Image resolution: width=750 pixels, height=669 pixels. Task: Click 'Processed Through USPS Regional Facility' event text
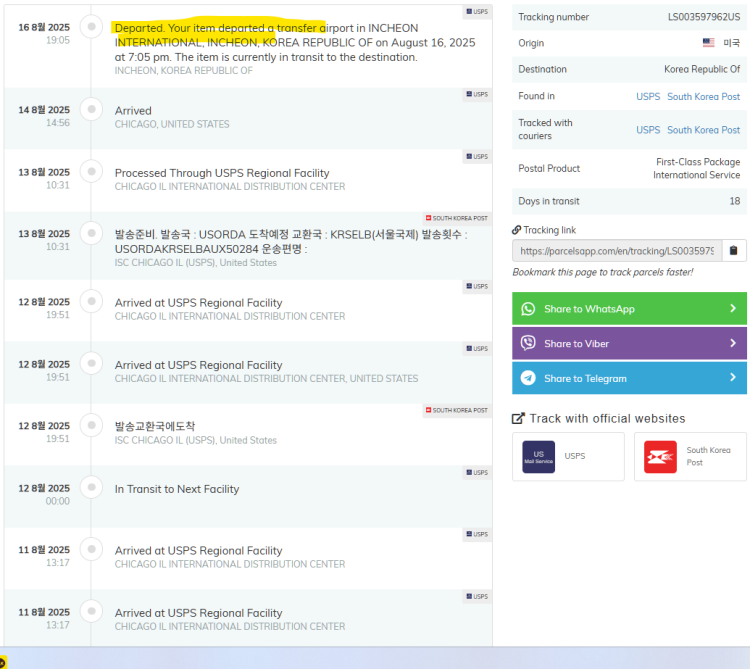tap(222, 173)
